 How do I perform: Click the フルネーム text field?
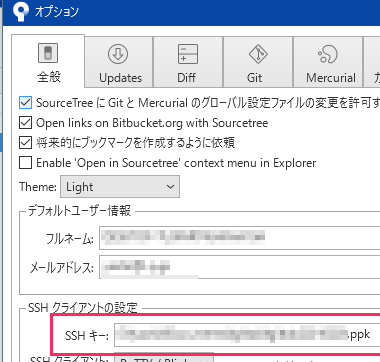(239, 238)
